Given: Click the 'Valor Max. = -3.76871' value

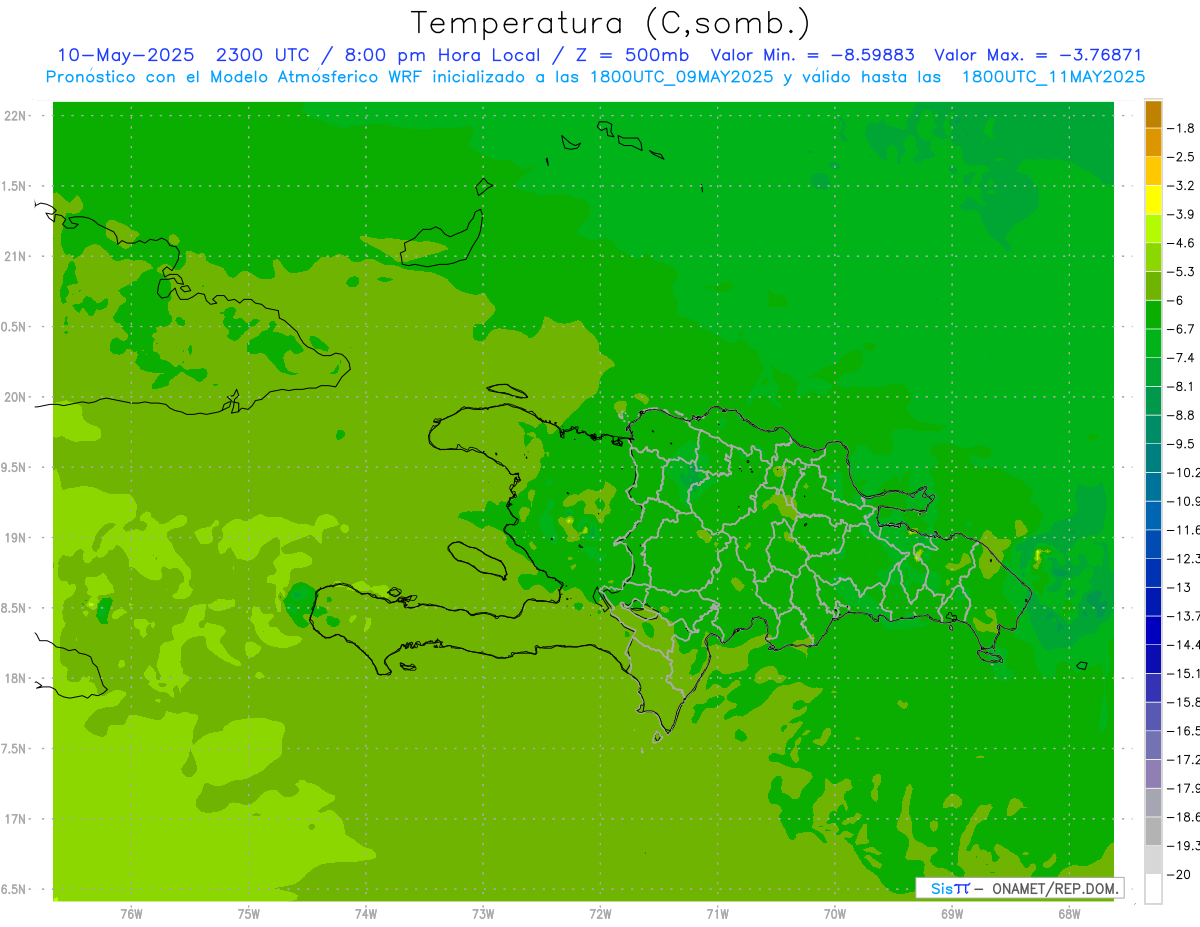Looking at the screenshot, I should [1038, 56].
